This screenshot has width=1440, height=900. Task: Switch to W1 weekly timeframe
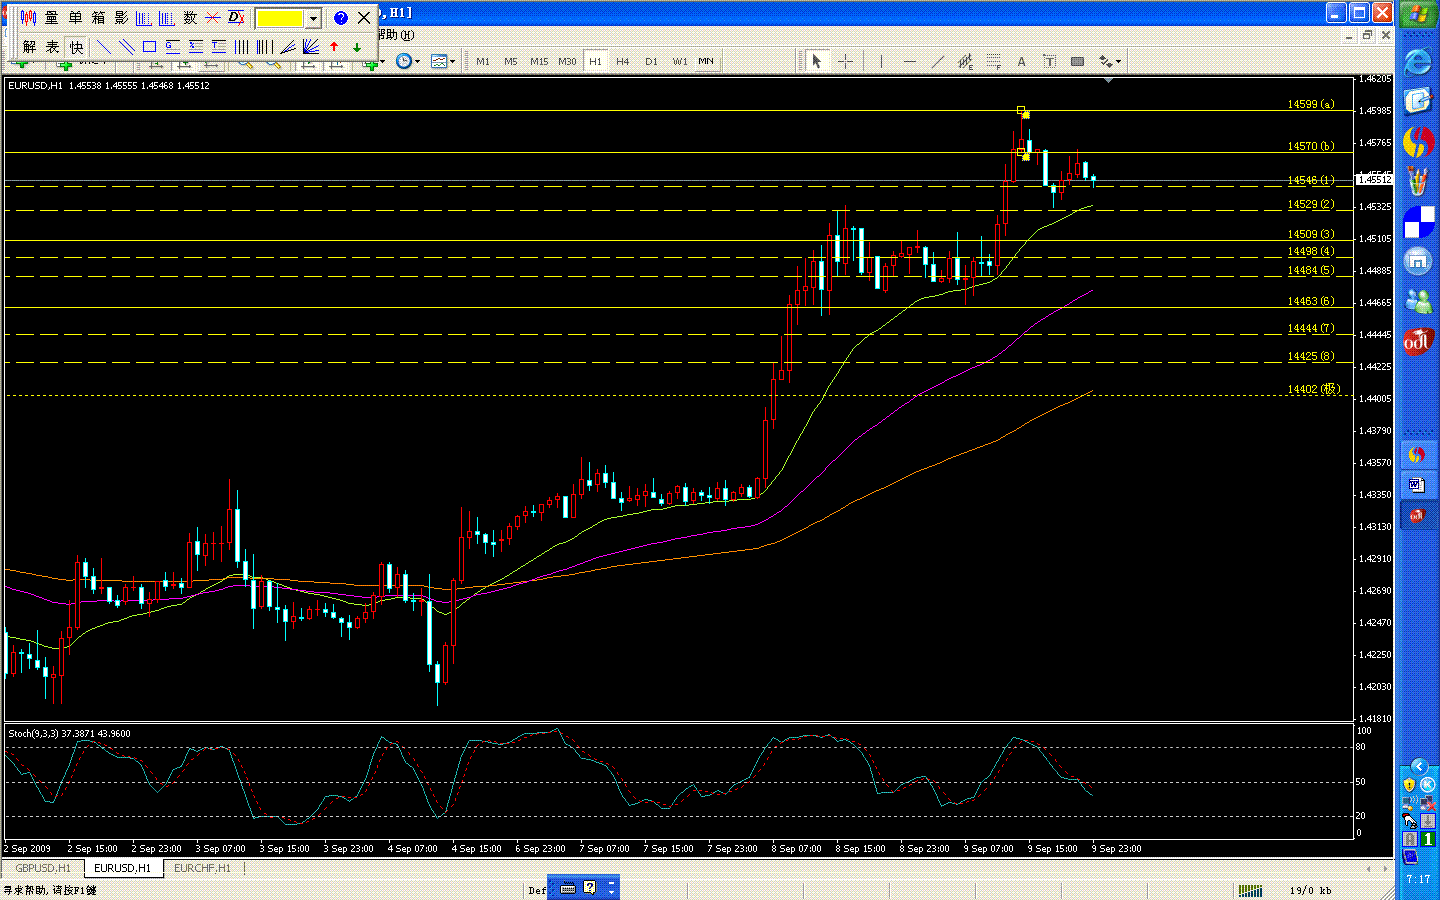[x=680, y=62]
